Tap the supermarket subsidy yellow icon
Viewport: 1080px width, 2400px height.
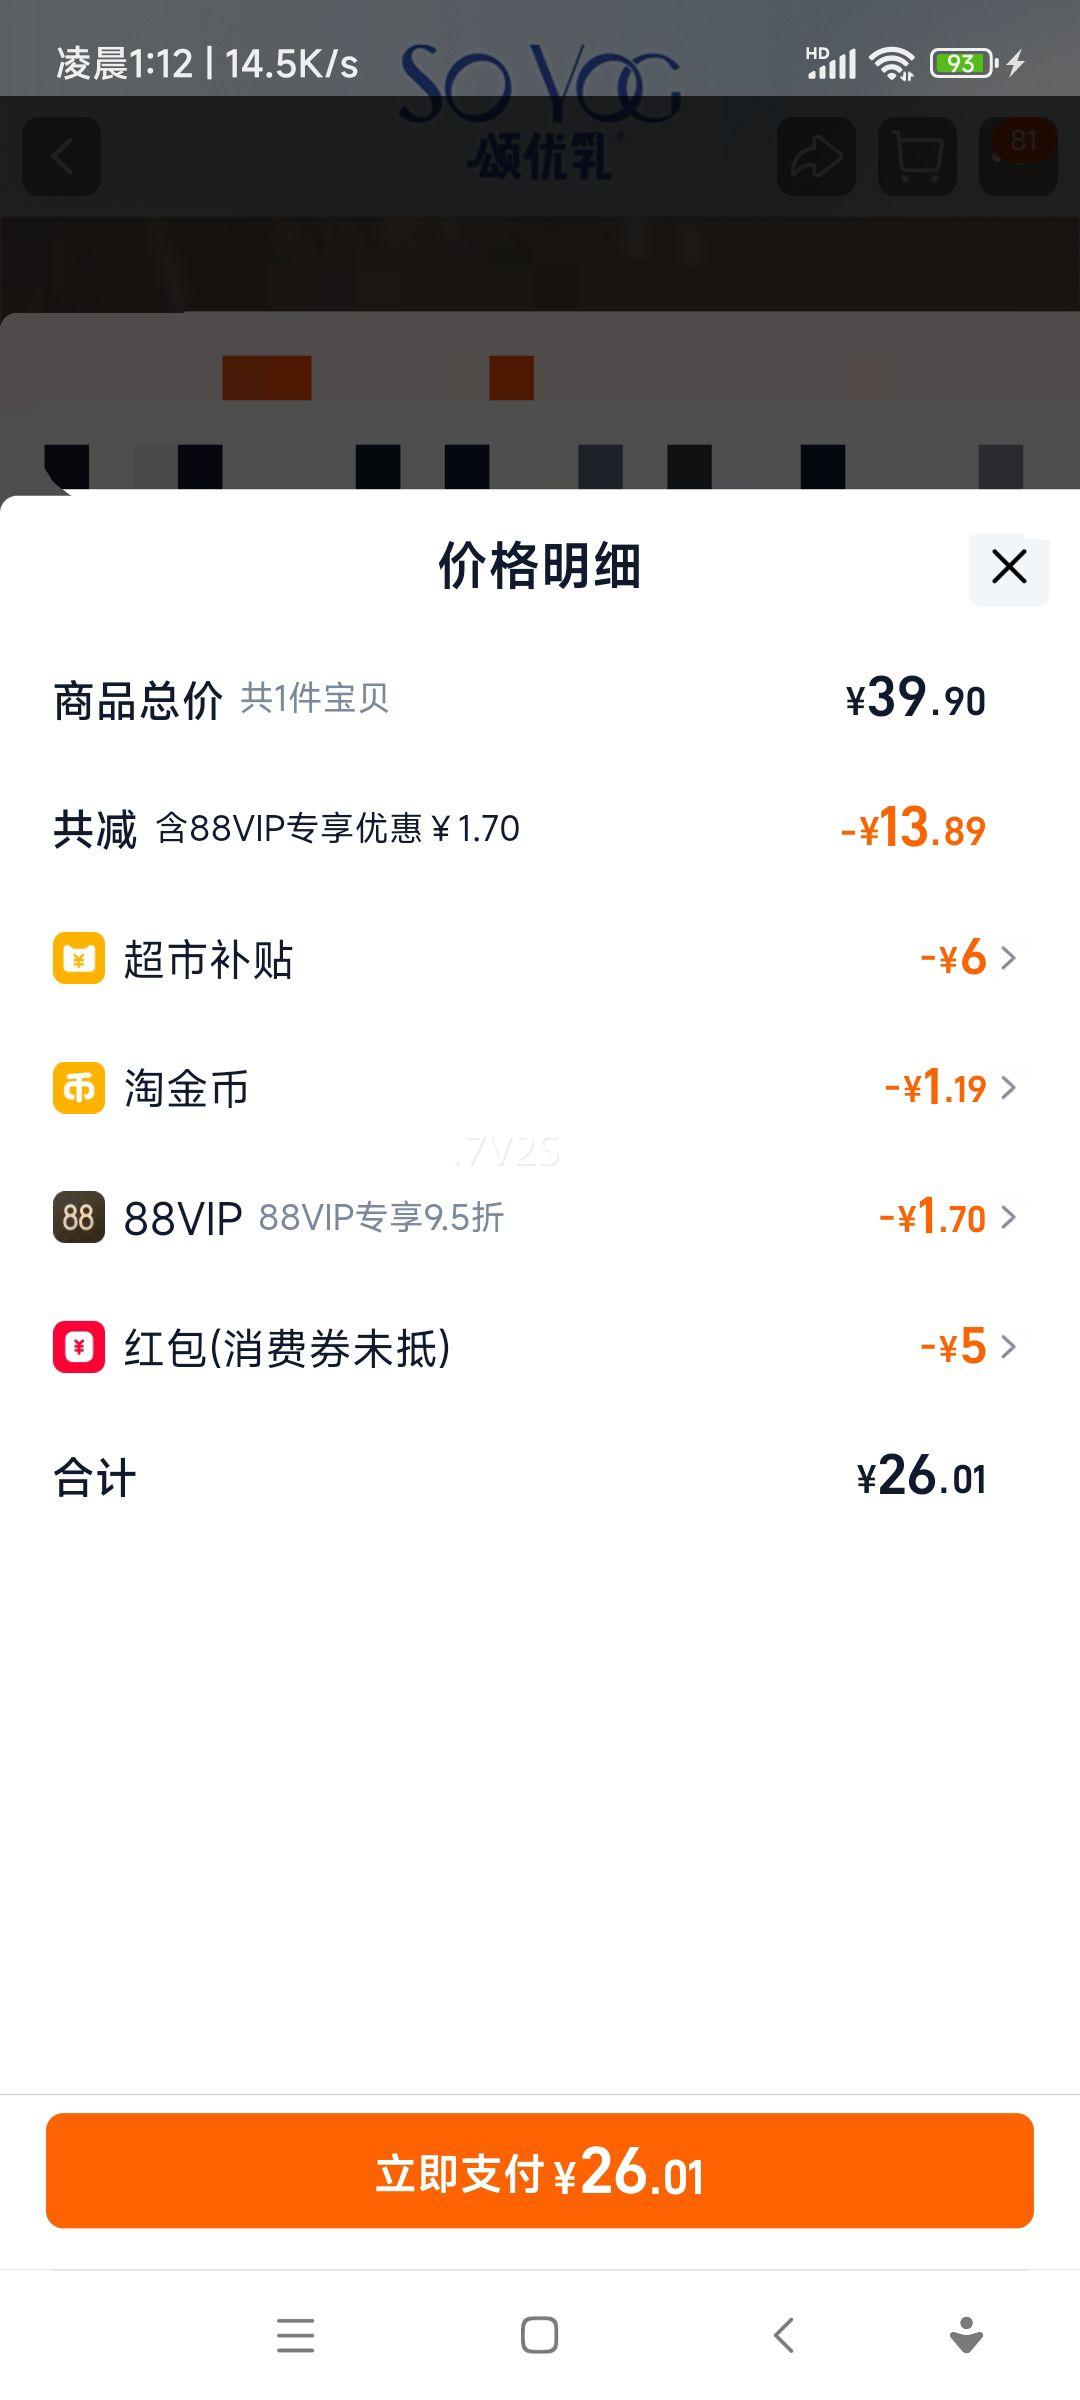[x=79, y=958]
